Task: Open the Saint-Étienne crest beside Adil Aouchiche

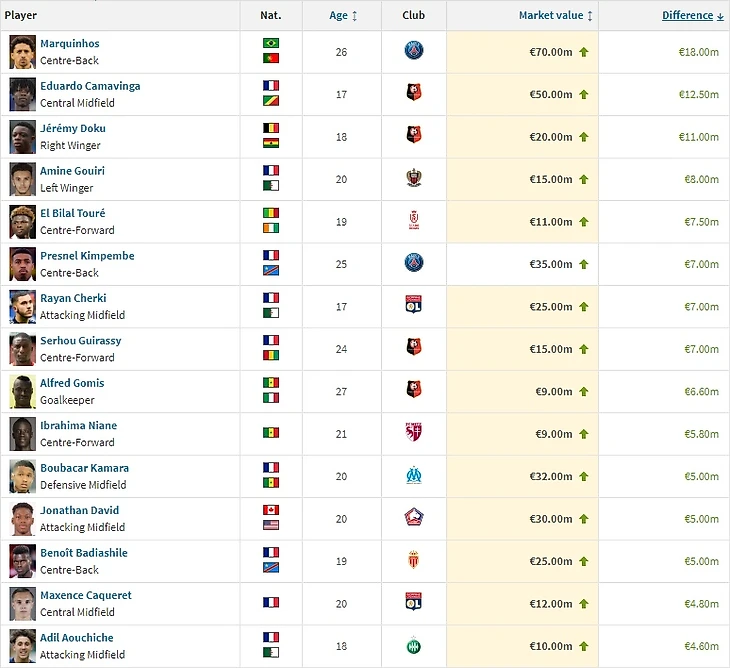Action: coord(414,646)
